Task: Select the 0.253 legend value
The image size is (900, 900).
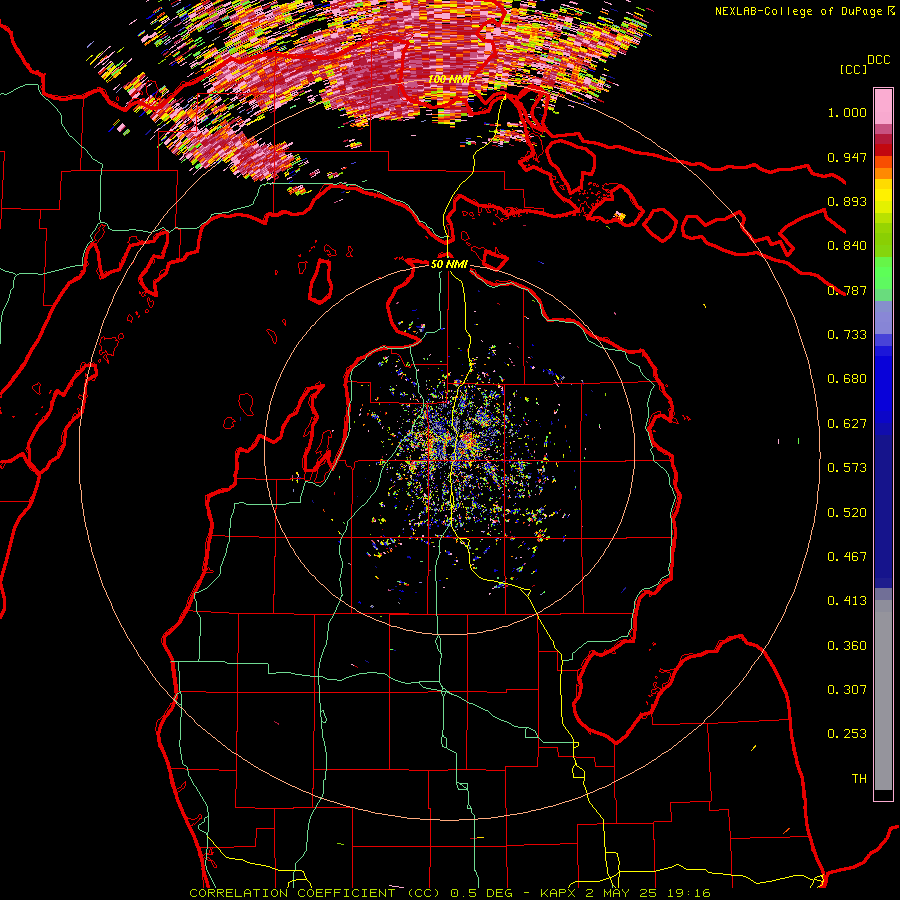Action: click(847, 734)
